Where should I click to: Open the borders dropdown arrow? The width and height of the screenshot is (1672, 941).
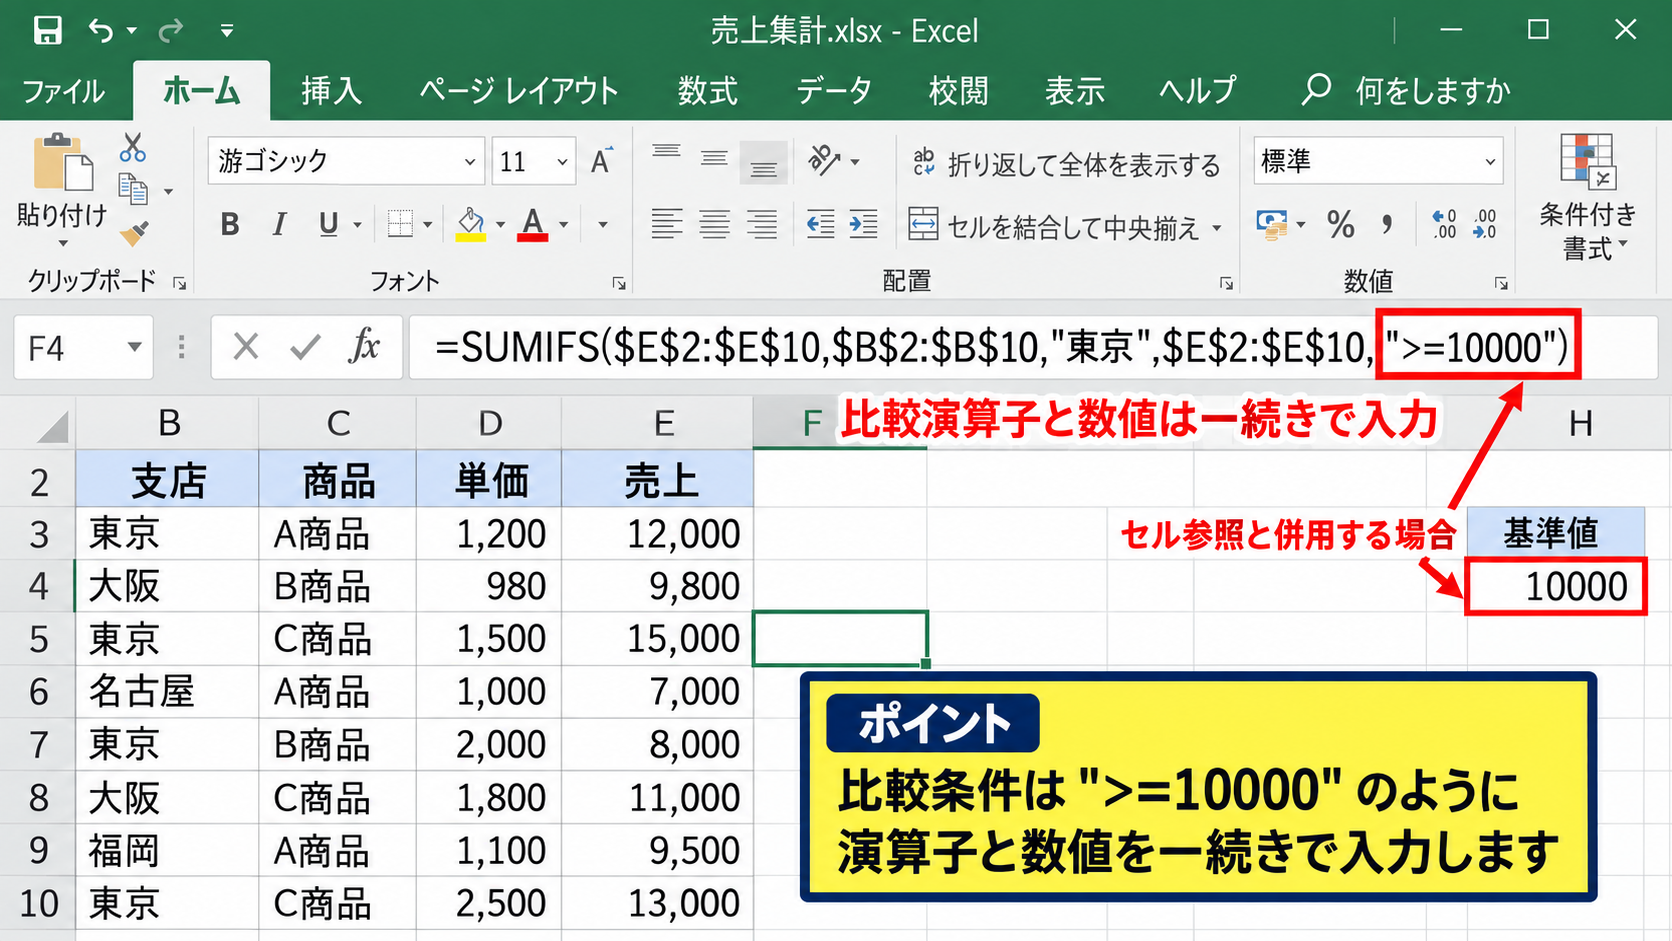(x=427, y=224)
